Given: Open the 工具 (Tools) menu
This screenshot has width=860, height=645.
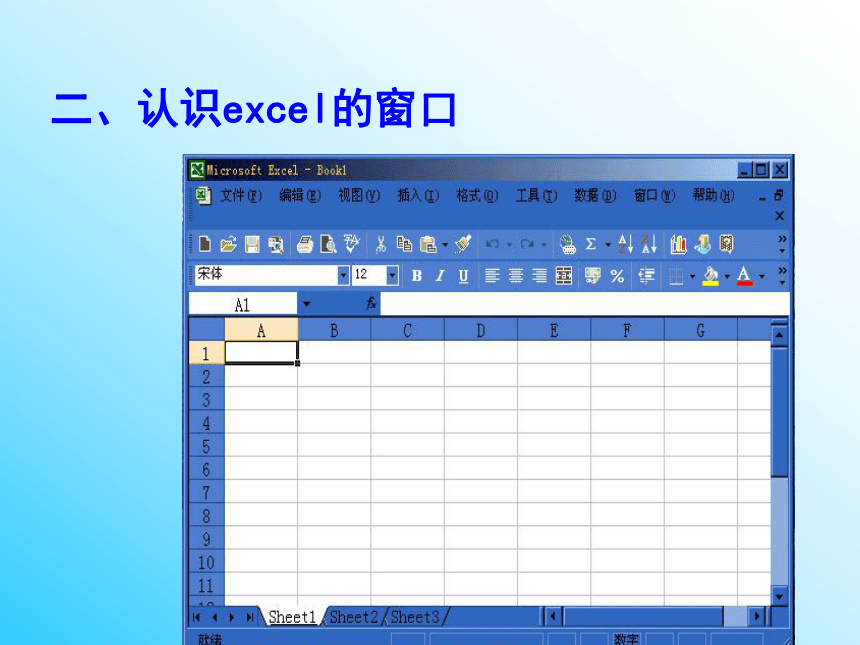Looking at the screenshot, I should [536, 195].
